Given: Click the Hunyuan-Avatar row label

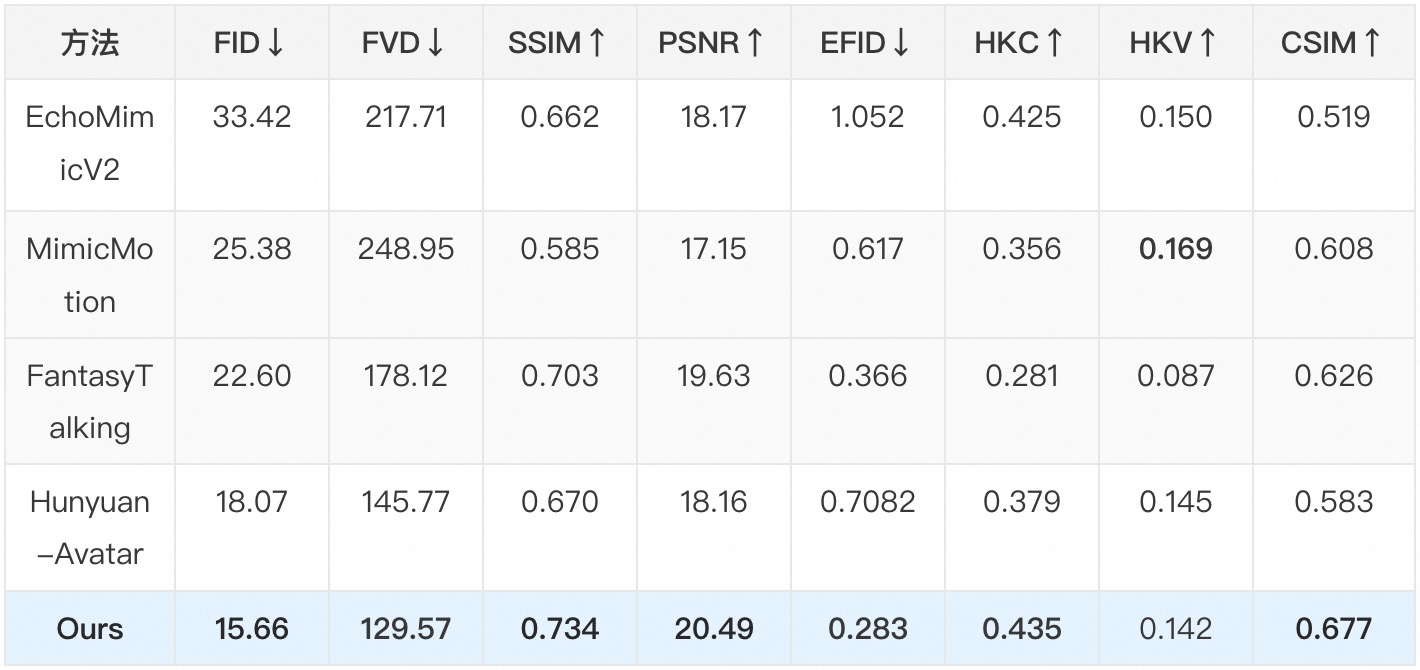Looking at the screenshot, I should pyautogui.click(x=90, y=527).
